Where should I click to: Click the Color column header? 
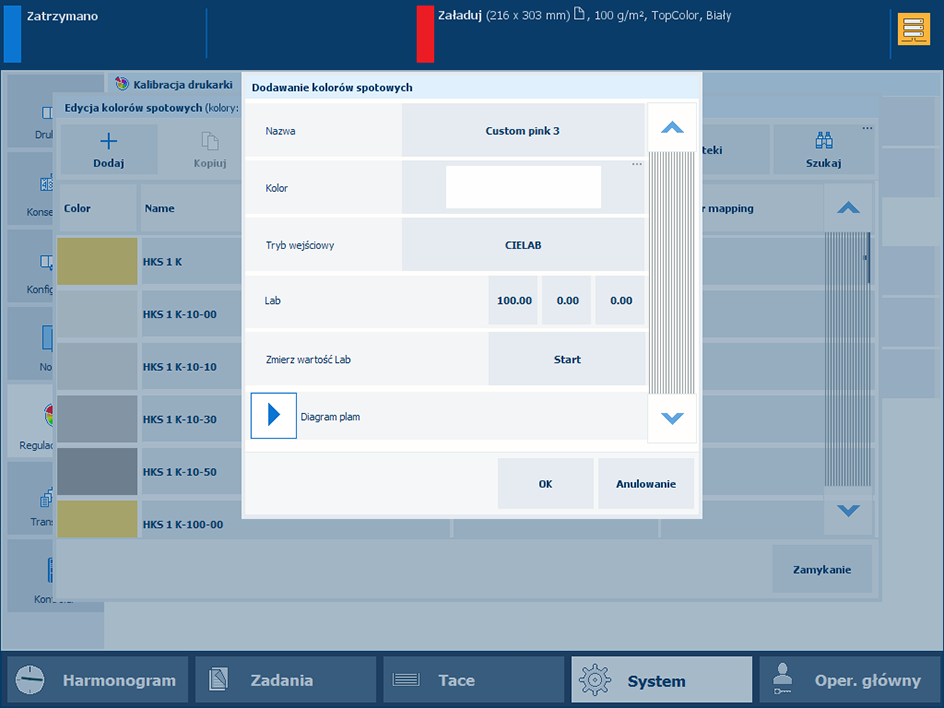click(97, 208)
